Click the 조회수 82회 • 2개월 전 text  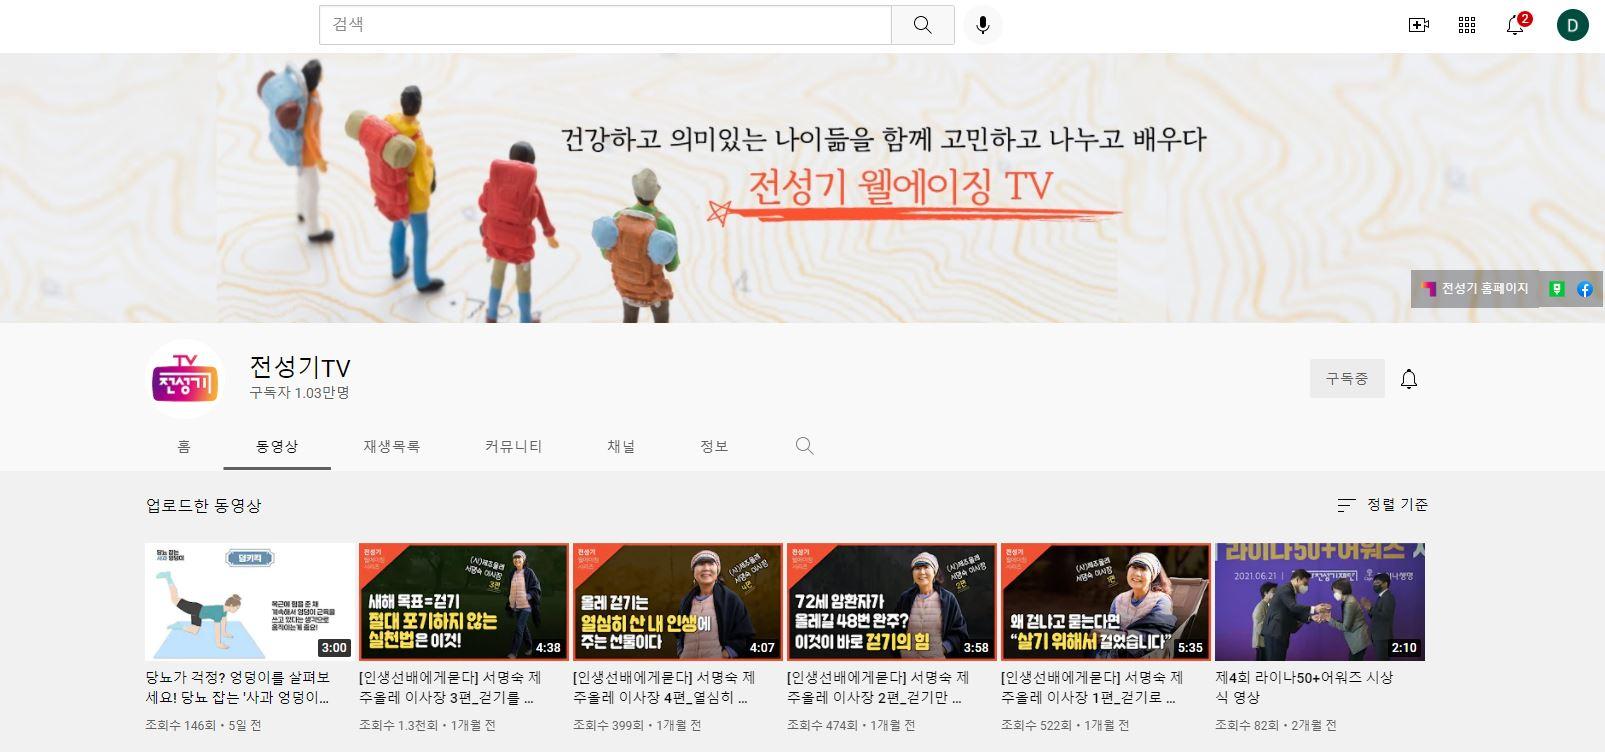(1275, 725)
